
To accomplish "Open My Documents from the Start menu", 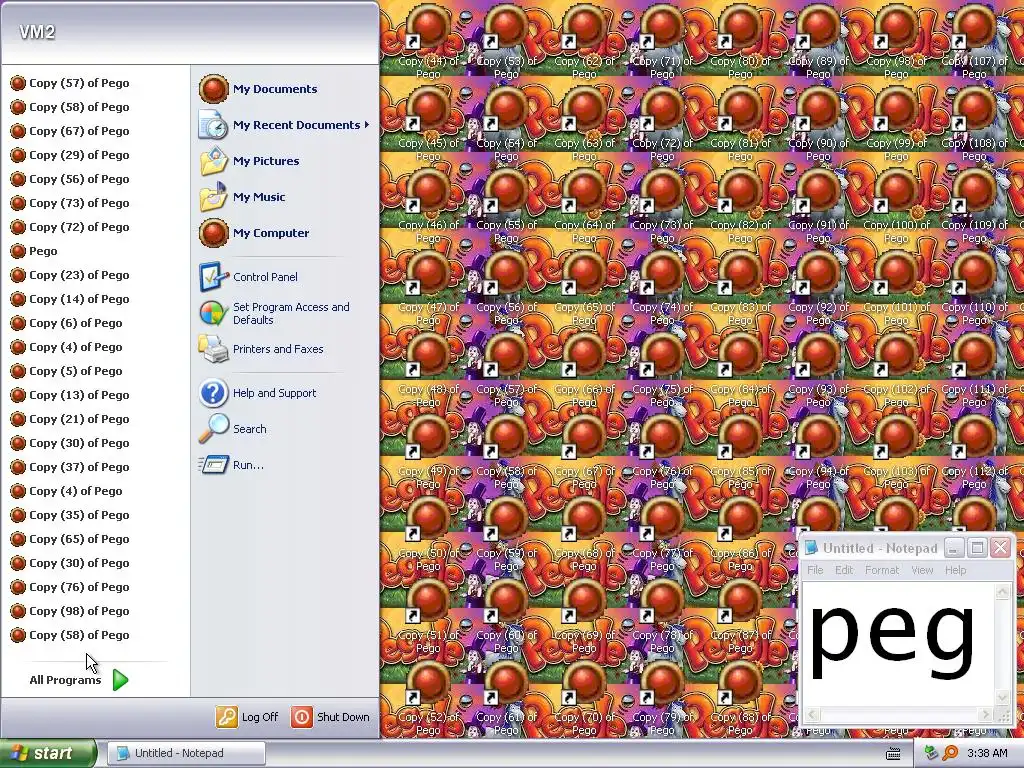I will 259,89.
